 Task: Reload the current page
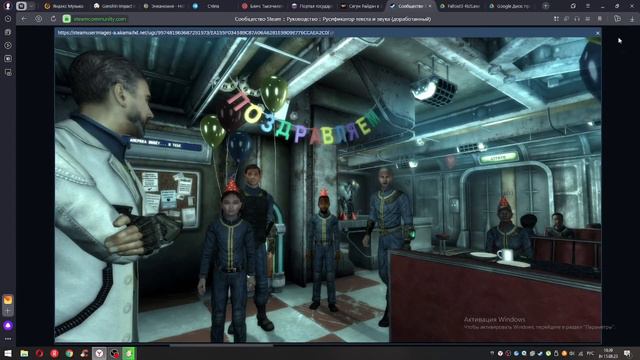coord(53,19)
